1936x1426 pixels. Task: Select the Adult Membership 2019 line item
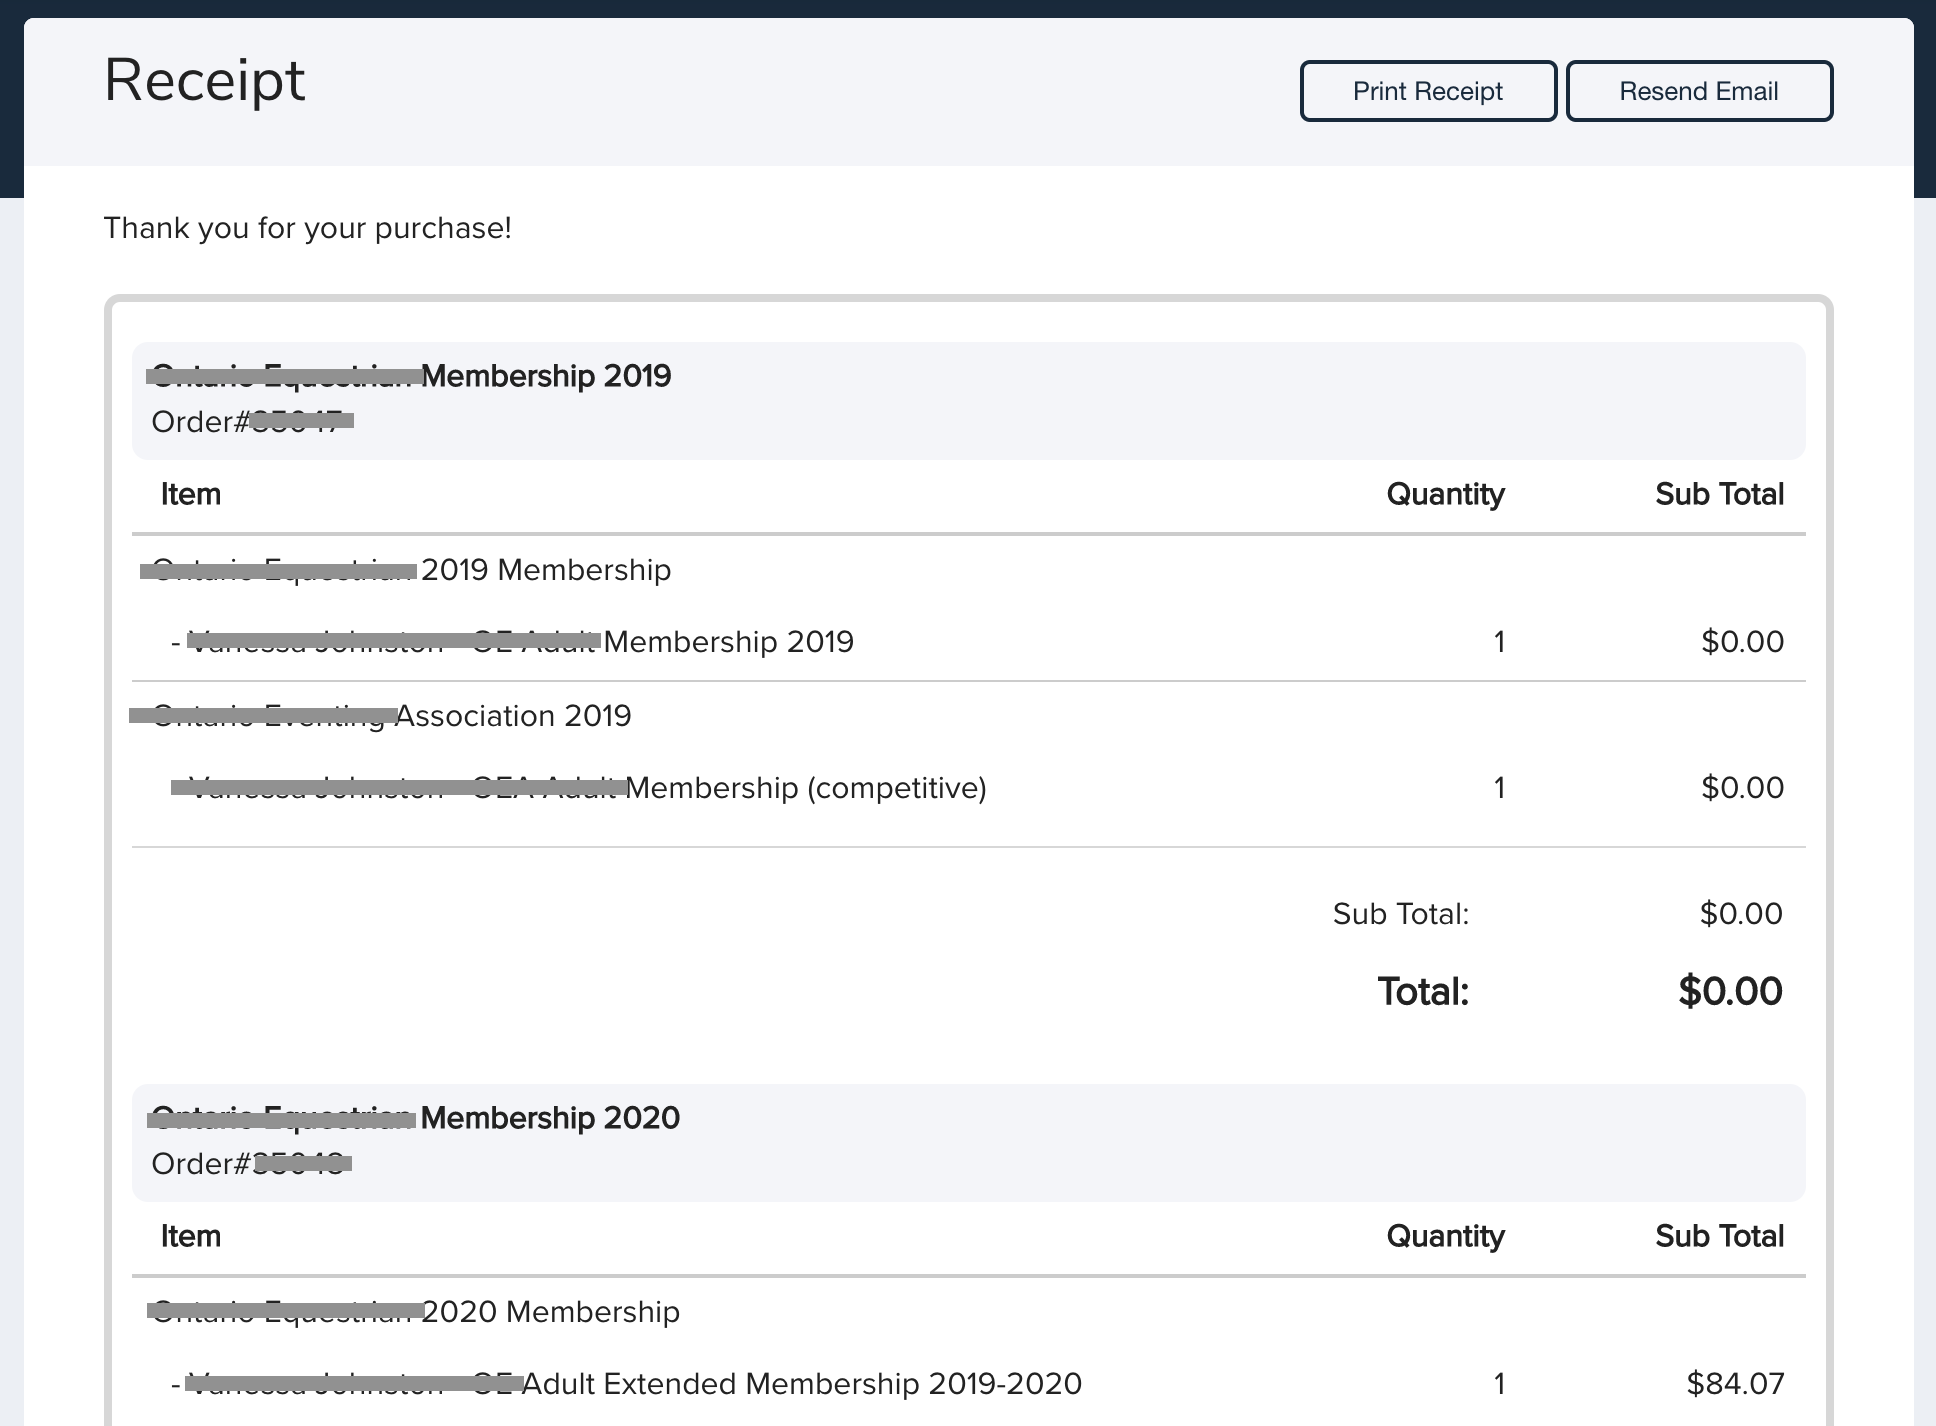[x=520, y=641]
